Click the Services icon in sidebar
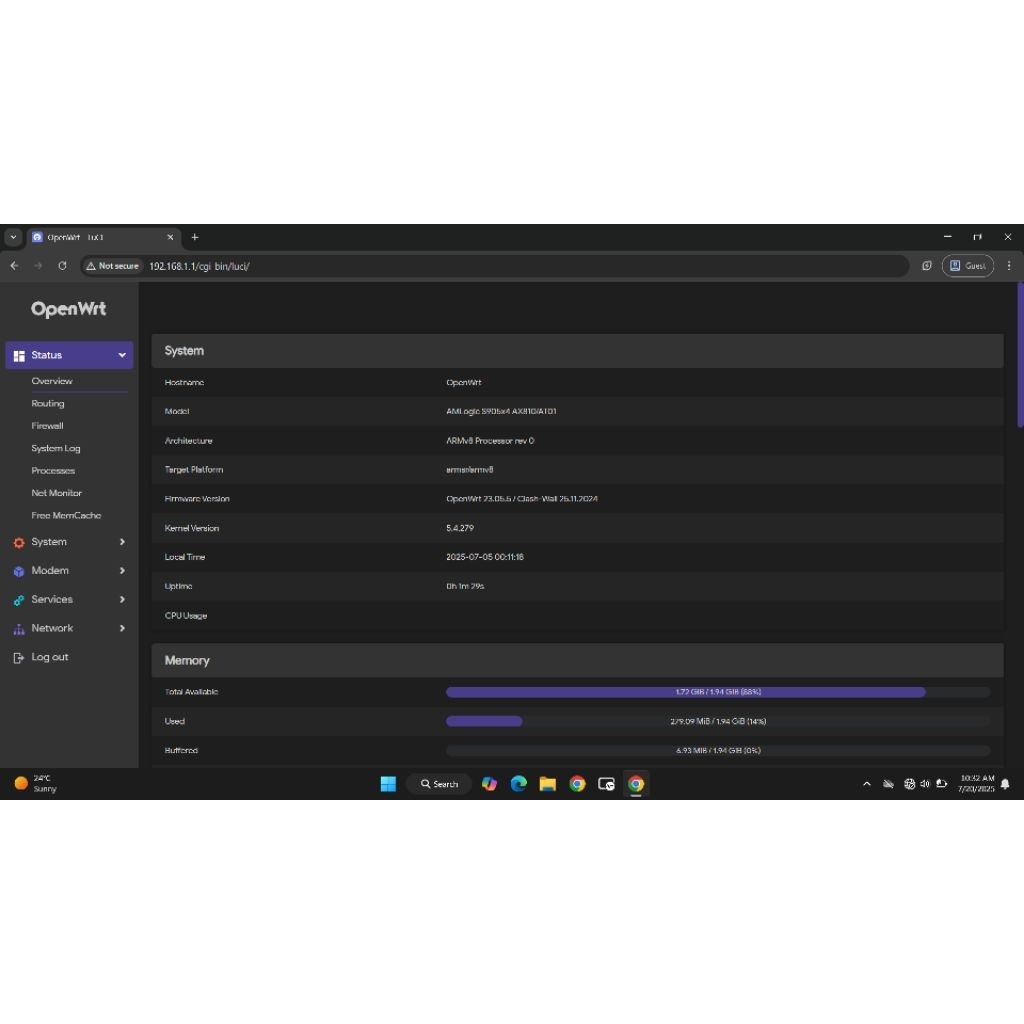 (x=19, y=600)
